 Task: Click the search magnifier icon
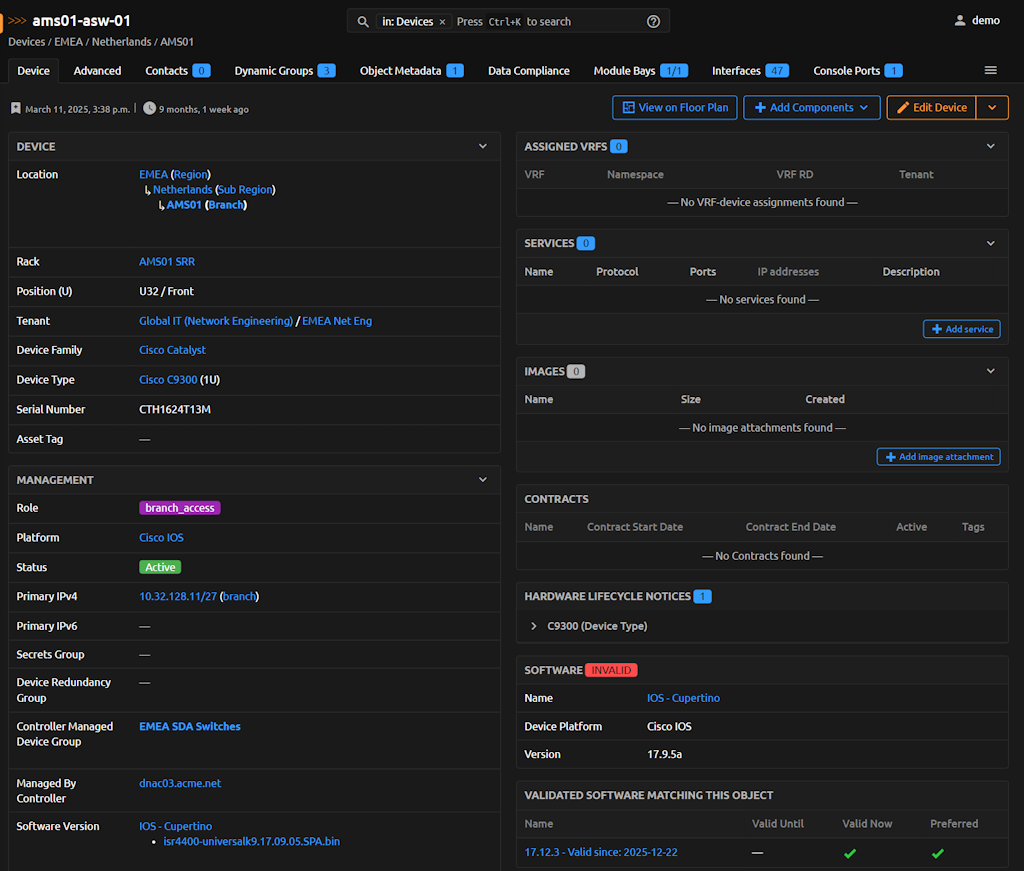(363, 21)
